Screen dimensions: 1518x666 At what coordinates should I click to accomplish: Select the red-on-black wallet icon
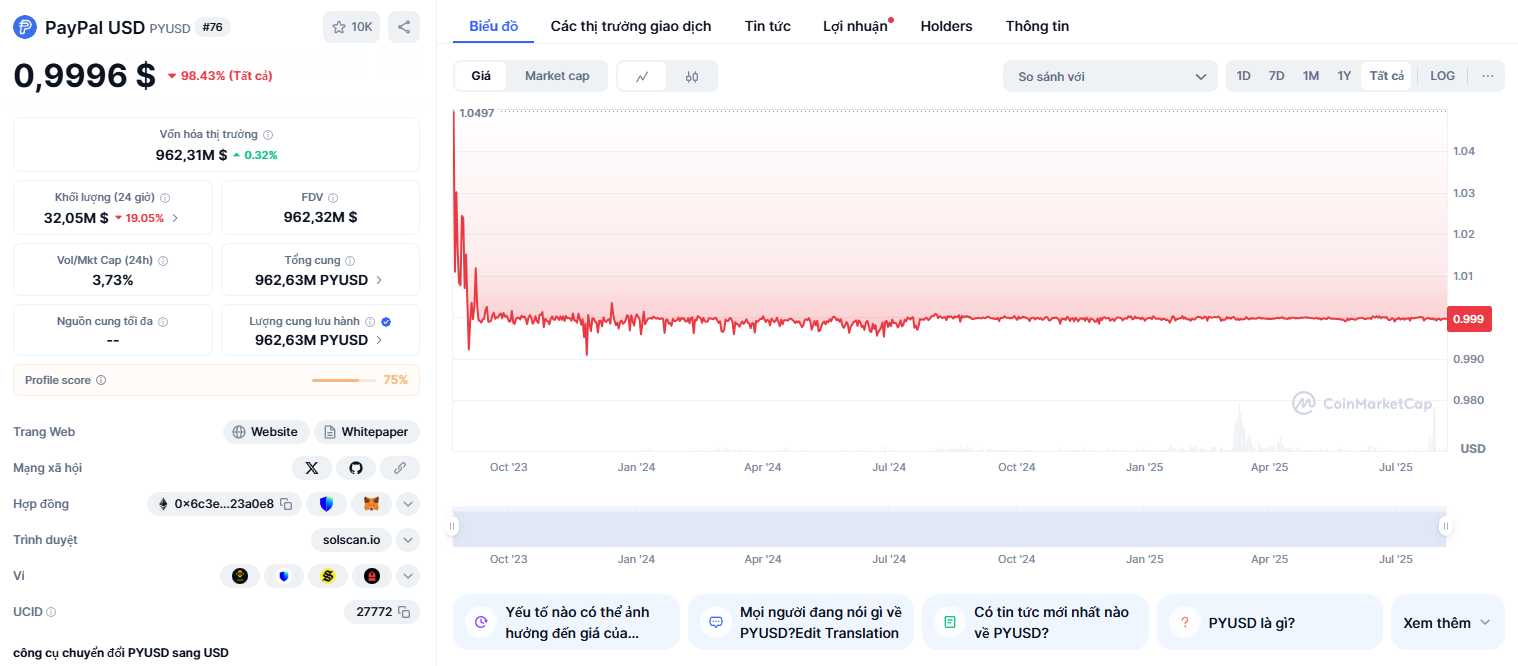click(x=372, y=576)
